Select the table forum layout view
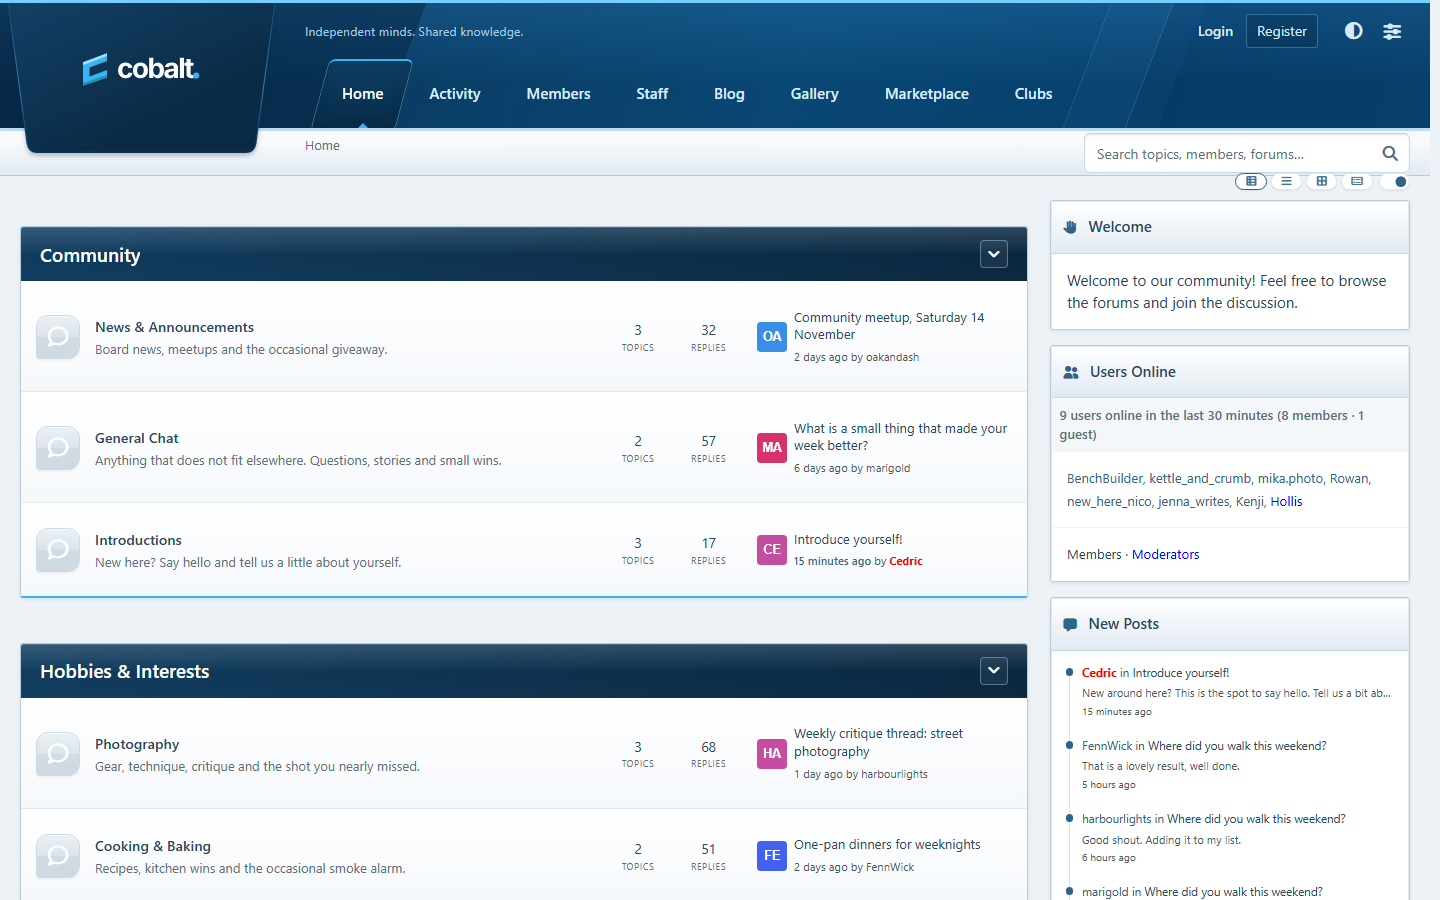This screenshot has width=1440, height=900. pos(1251,181)
